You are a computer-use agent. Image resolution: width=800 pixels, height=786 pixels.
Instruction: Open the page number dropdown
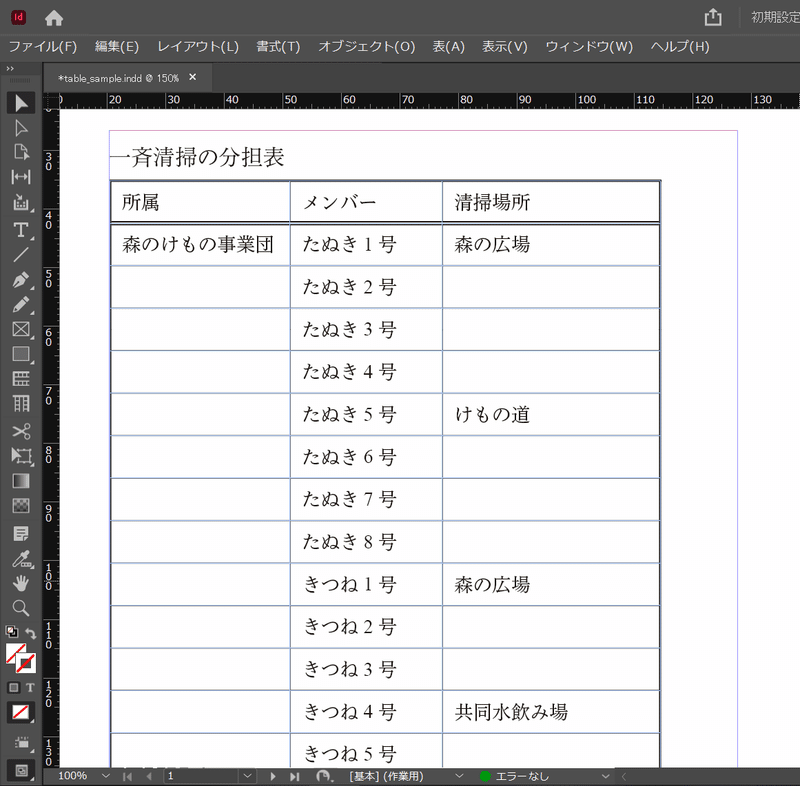click(247, 776)
